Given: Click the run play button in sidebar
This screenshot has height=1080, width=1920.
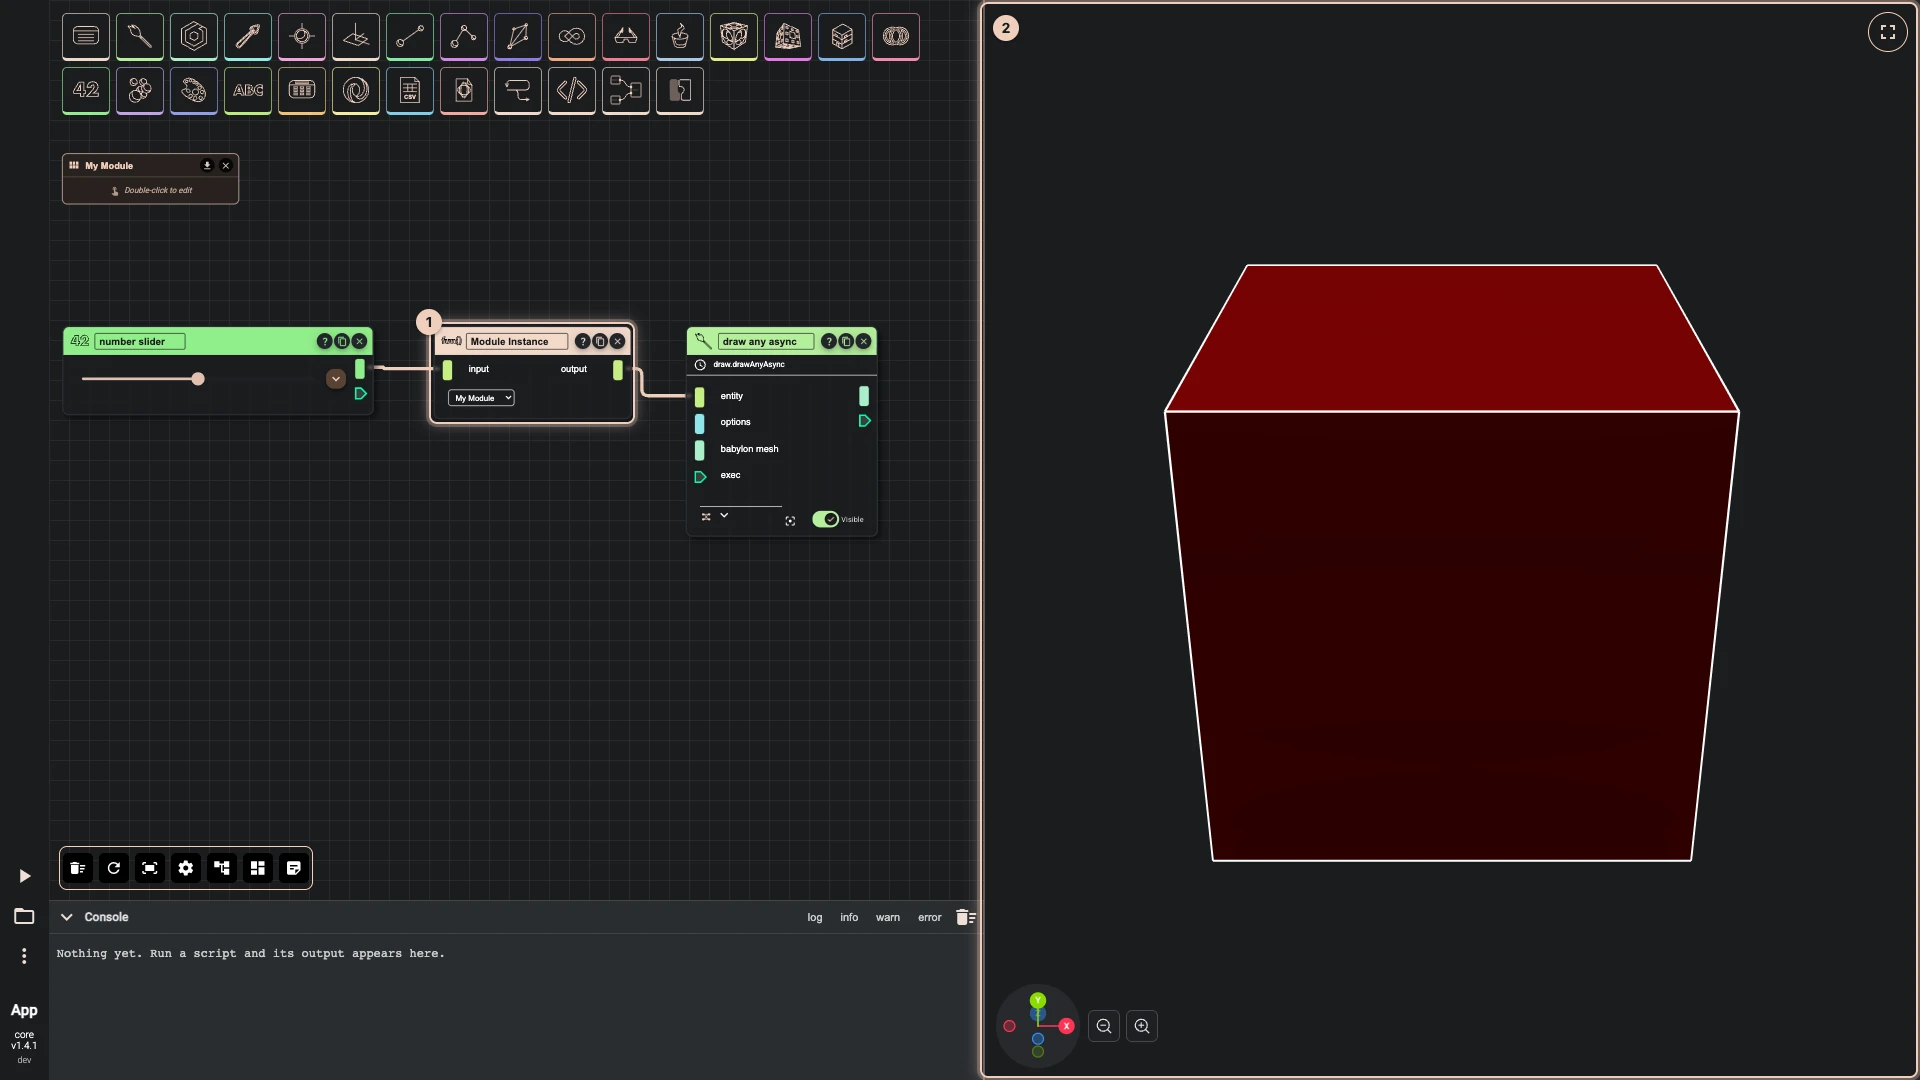Looking at the screenshot, I should click(25, 876).
